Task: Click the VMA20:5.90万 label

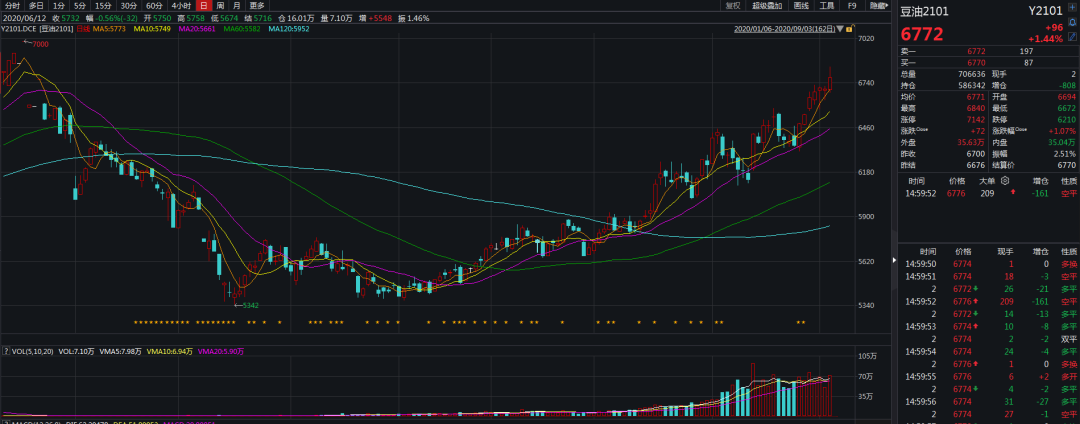Action: 220,351
